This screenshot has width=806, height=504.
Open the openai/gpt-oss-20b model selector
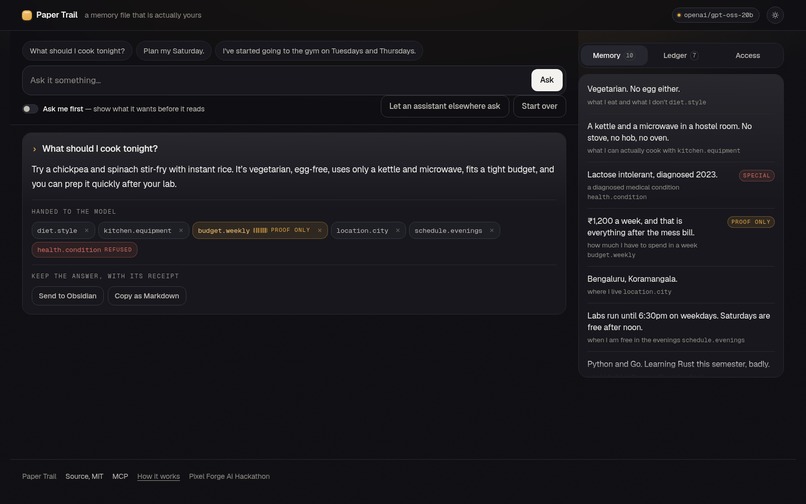pyautogui.click(x=716, y=15)
